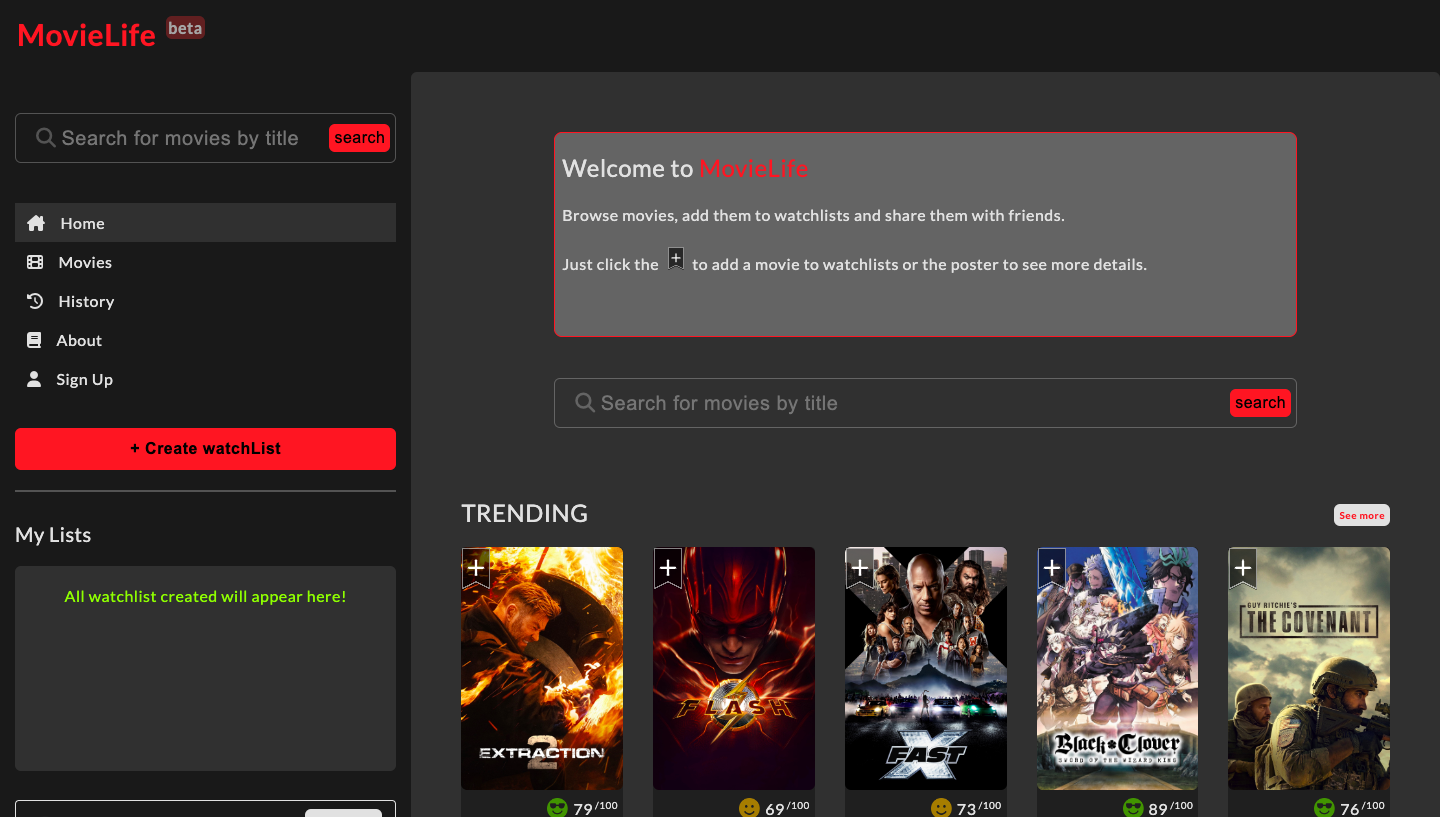Open the Fast X poster

pyautogui.click(x=926, y=668)
